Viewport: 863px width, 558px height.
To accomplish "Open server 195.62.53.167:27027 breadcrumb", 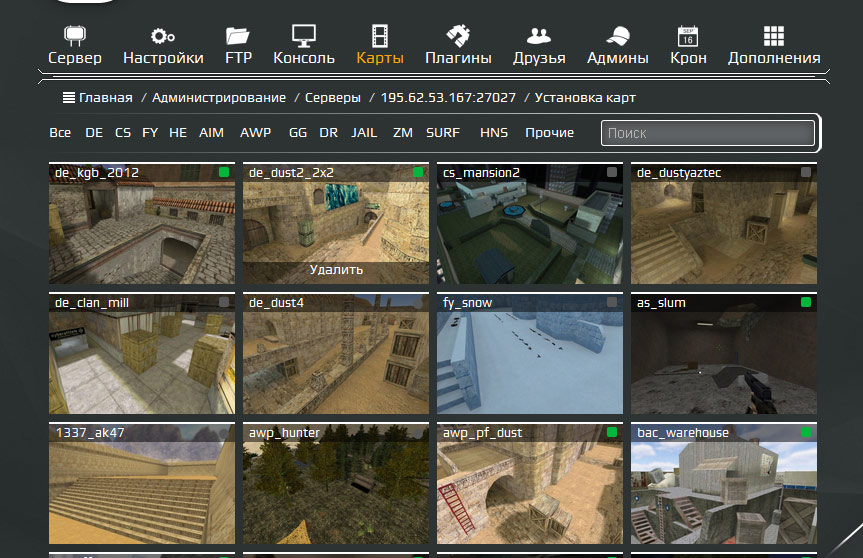I will point(448,98).
